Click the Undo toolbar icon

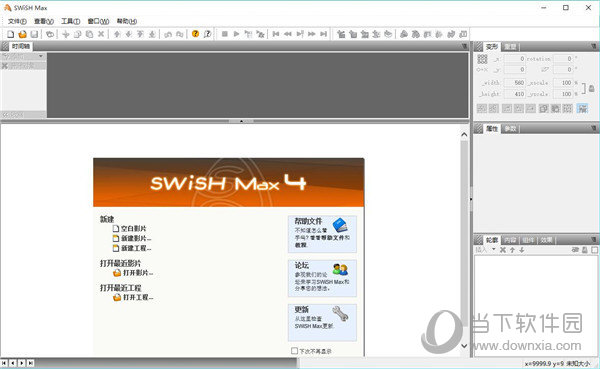click(x=168, y=34)
